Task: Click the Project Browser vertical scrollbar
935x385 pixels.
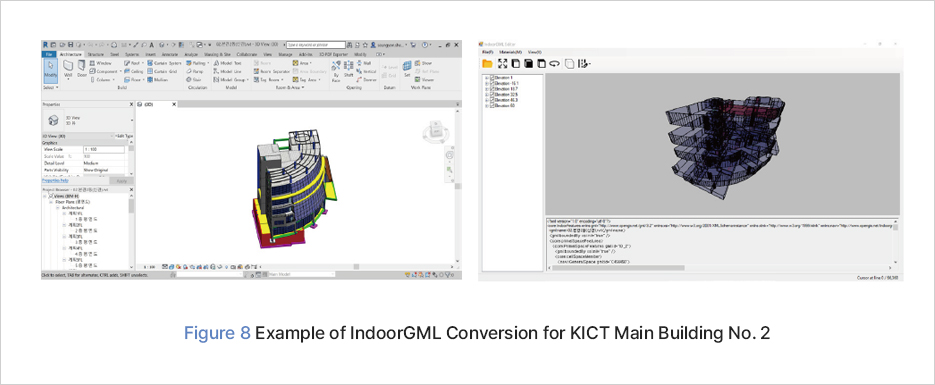Action: [131, 232]
